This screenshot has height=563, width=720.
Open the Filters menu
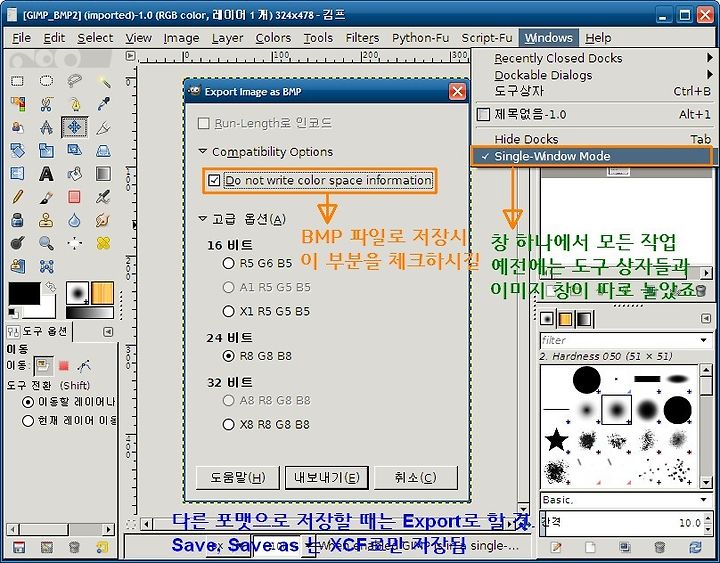[362, 38]
